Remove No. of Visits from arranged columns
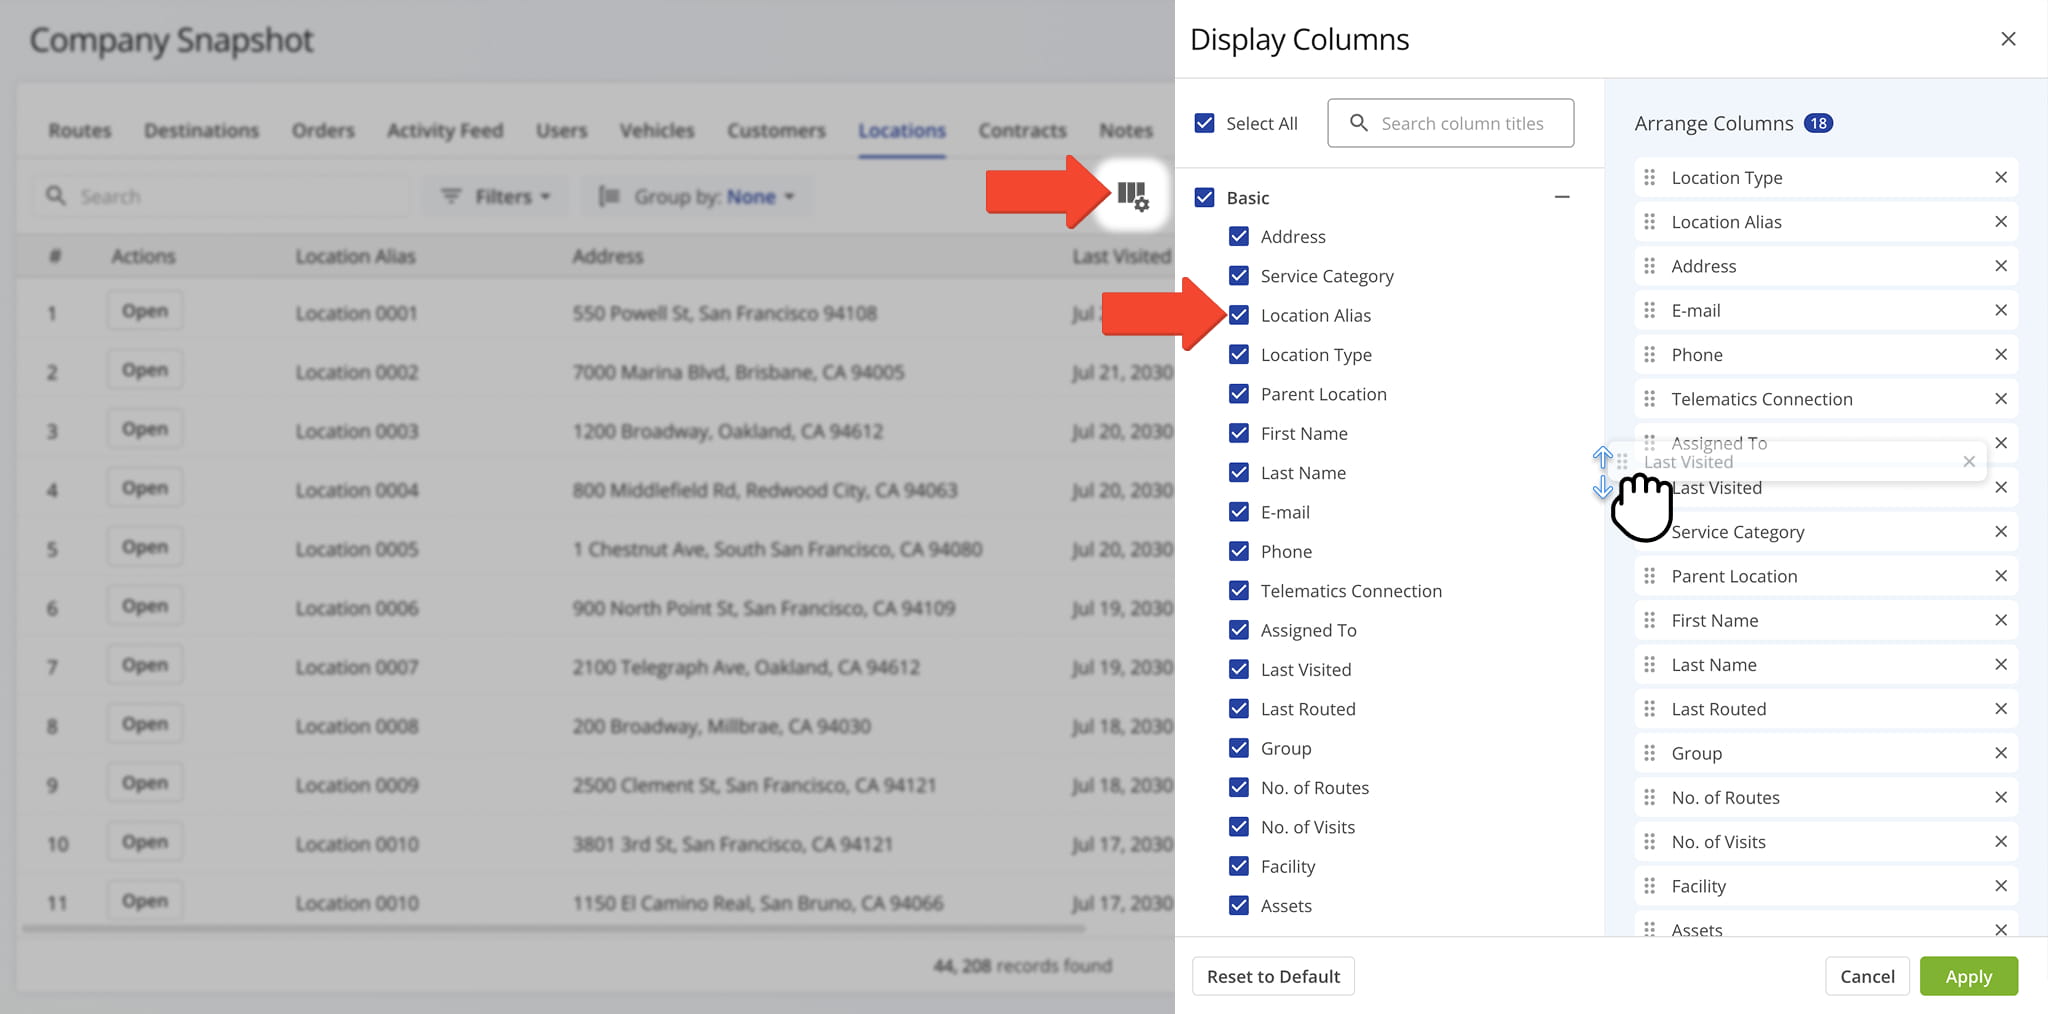The image size is (2048, 1014). coord(2001,842)
